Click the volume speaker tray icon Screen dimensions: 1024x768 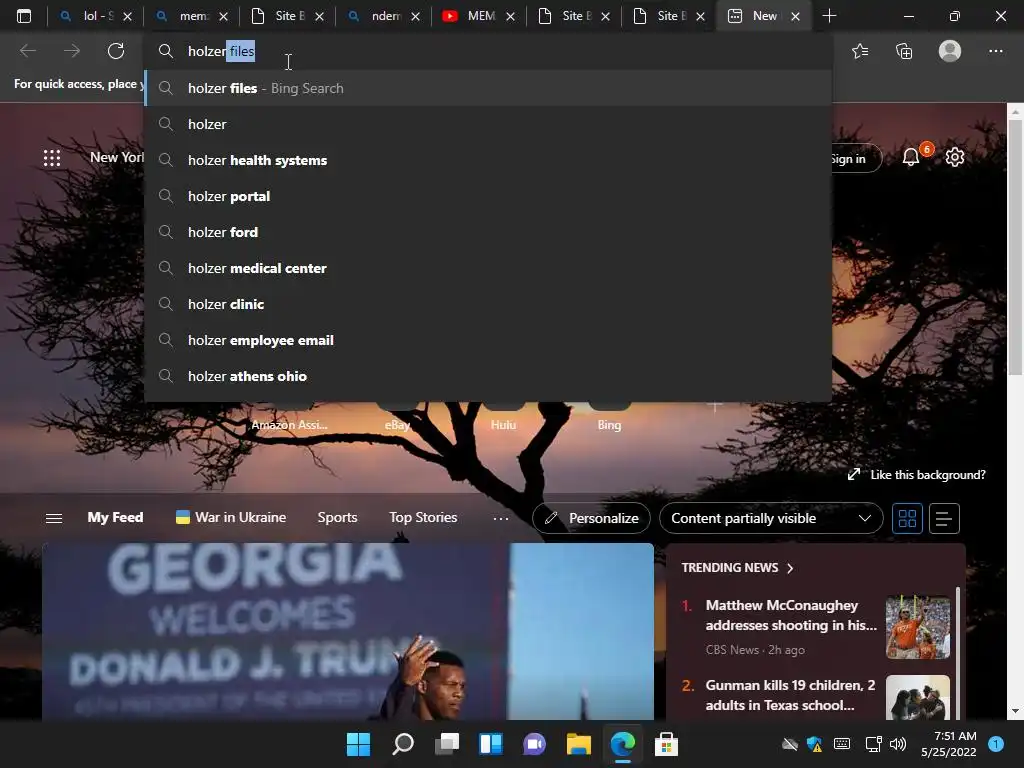coord(898,744)
